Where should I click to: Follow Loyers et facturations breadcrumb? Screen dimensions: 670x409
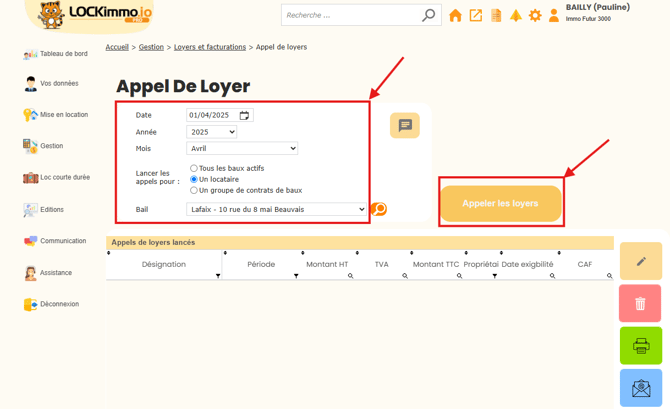click(210, 47)
